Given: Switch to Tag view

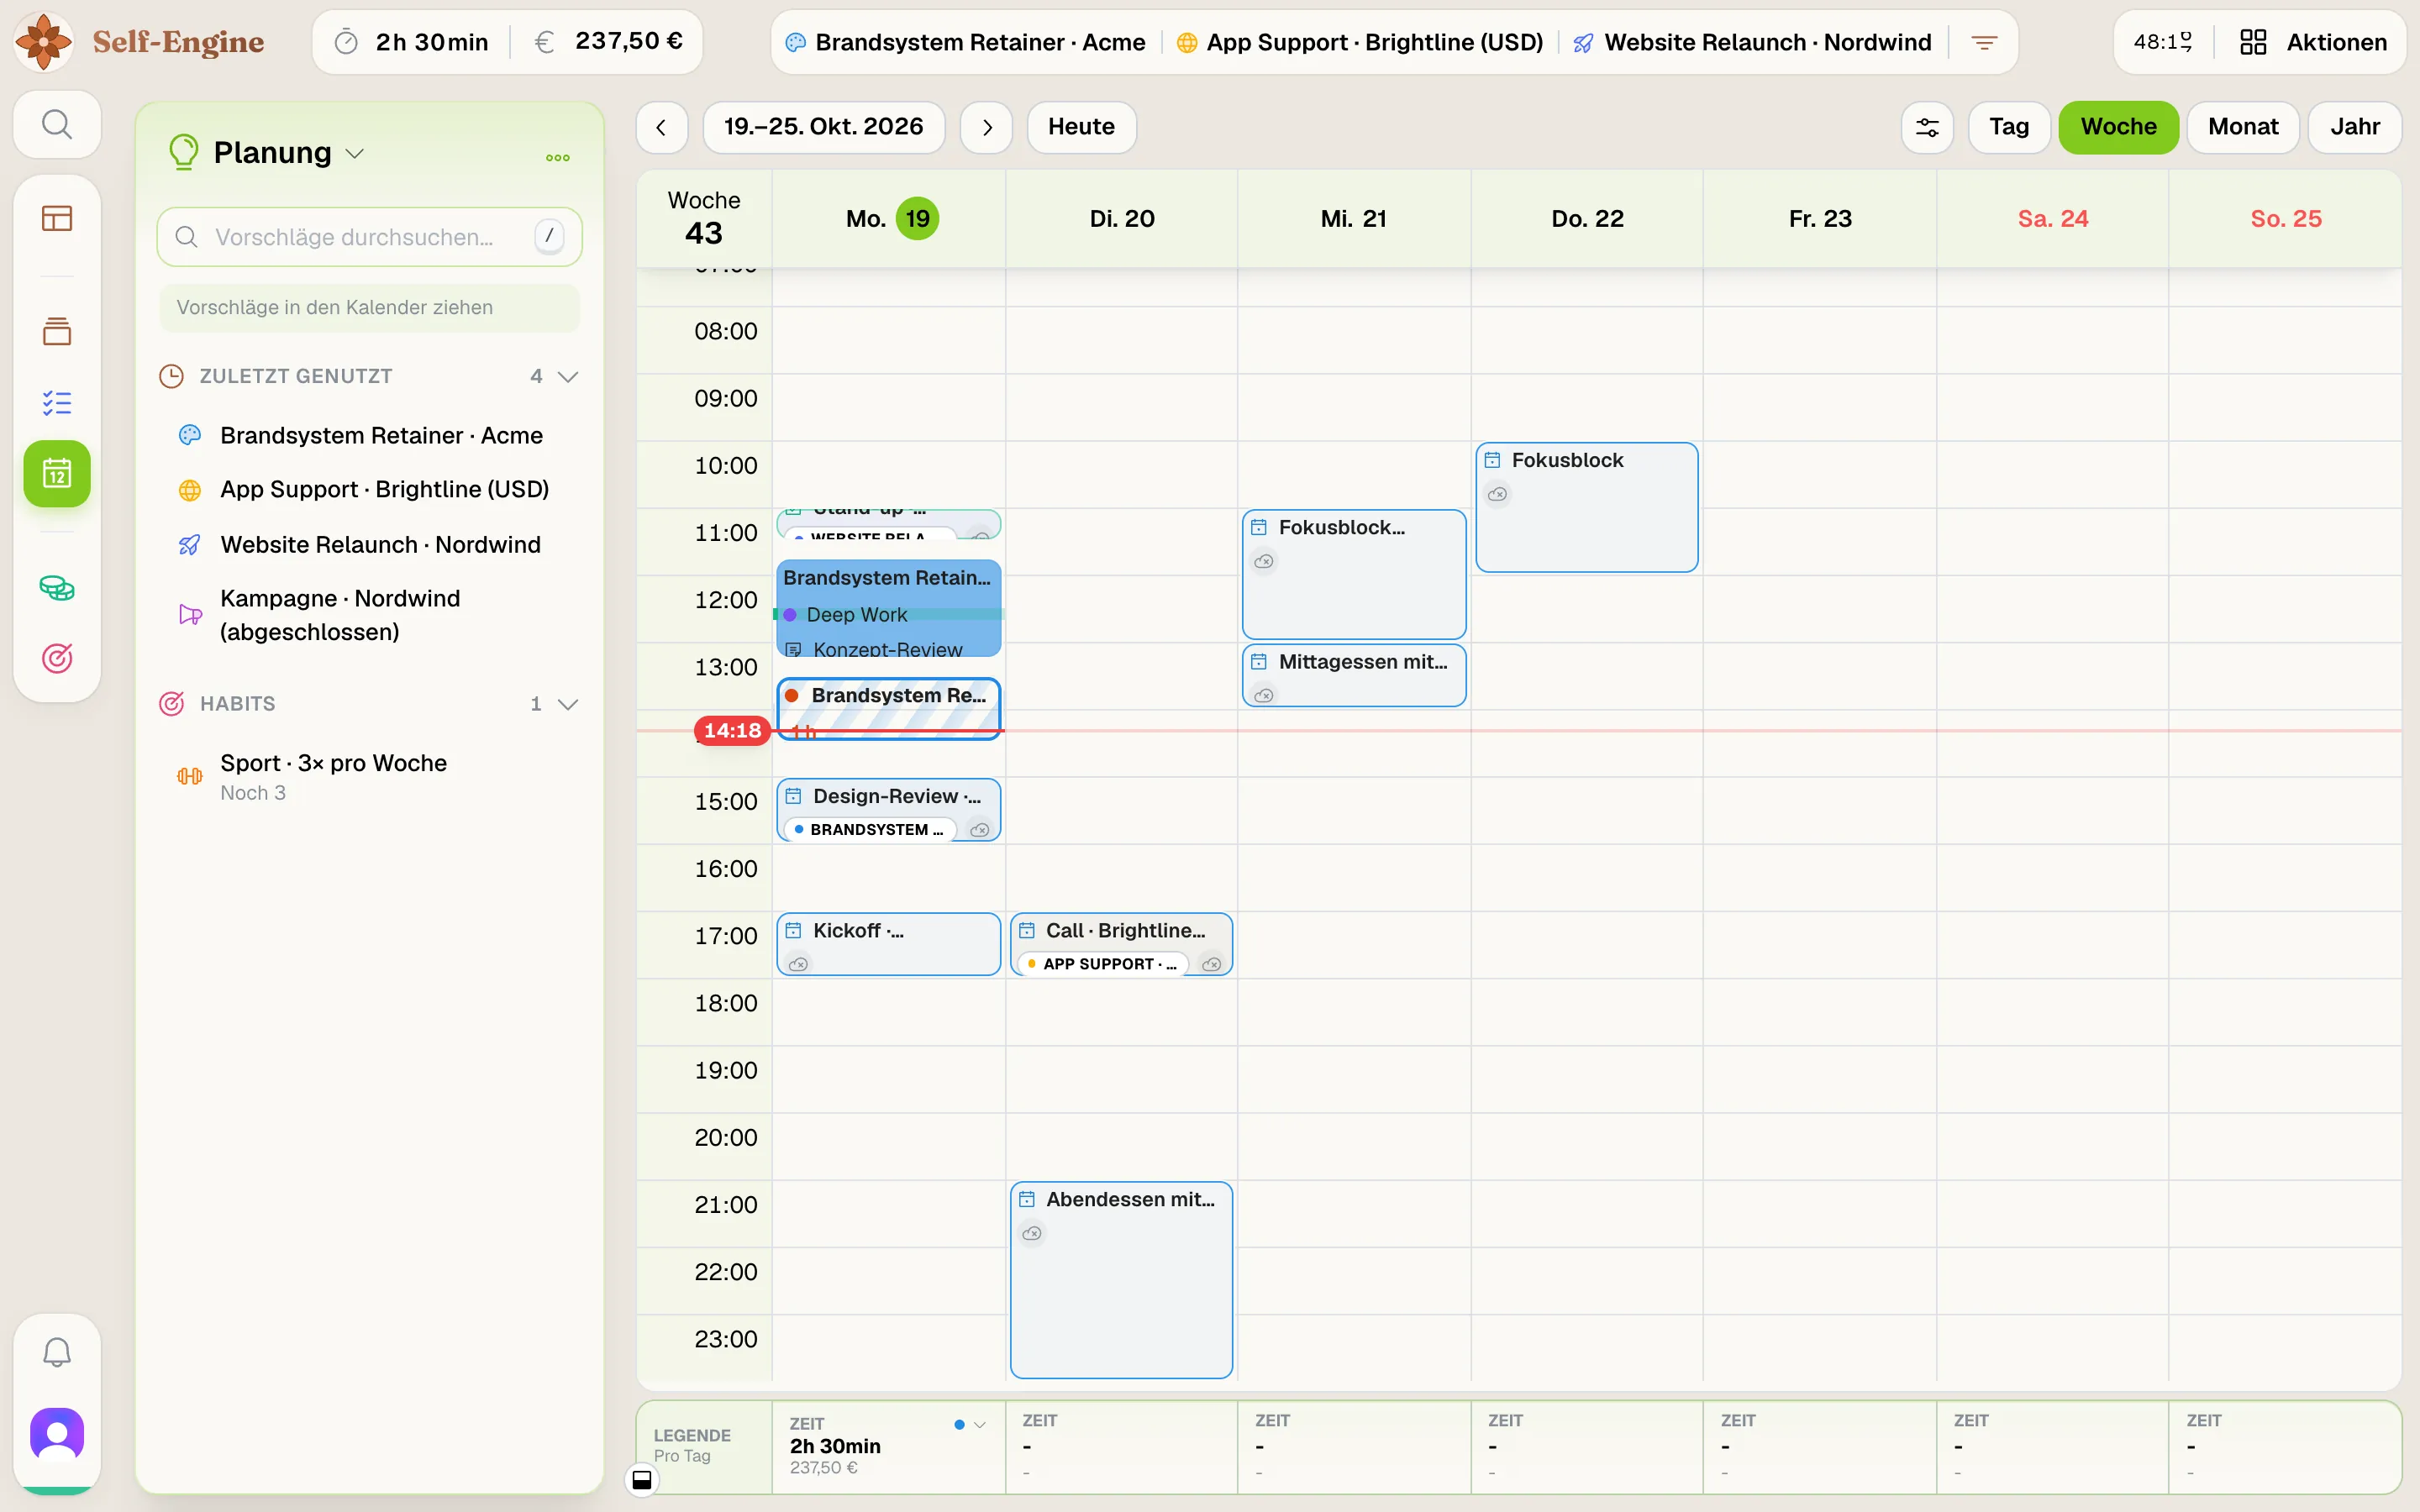Looking at the screenshot, I should 2009,127.
